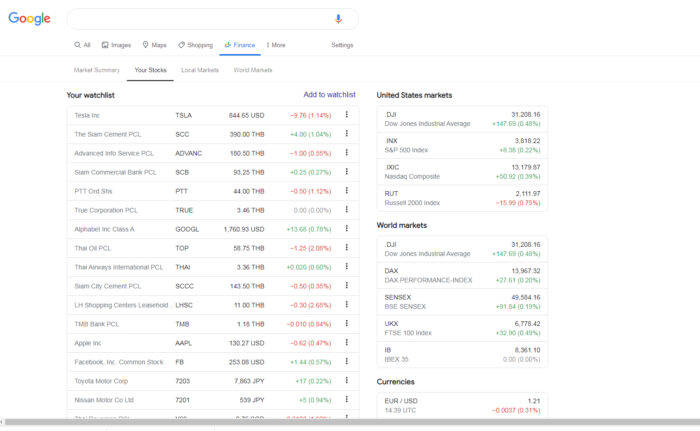Click the Google logo
This screenshot has width=700, height=431.
tap(30, 19)
